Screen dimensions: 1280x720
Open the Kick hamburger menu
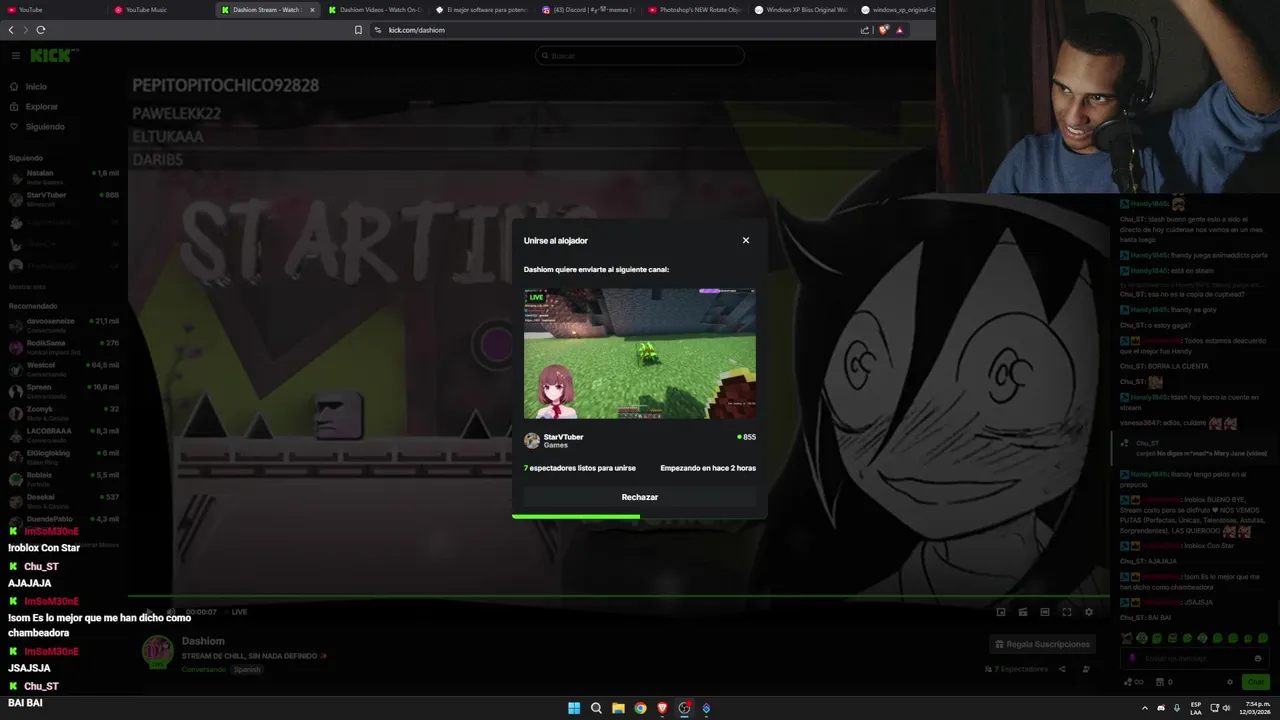[15, 56]
